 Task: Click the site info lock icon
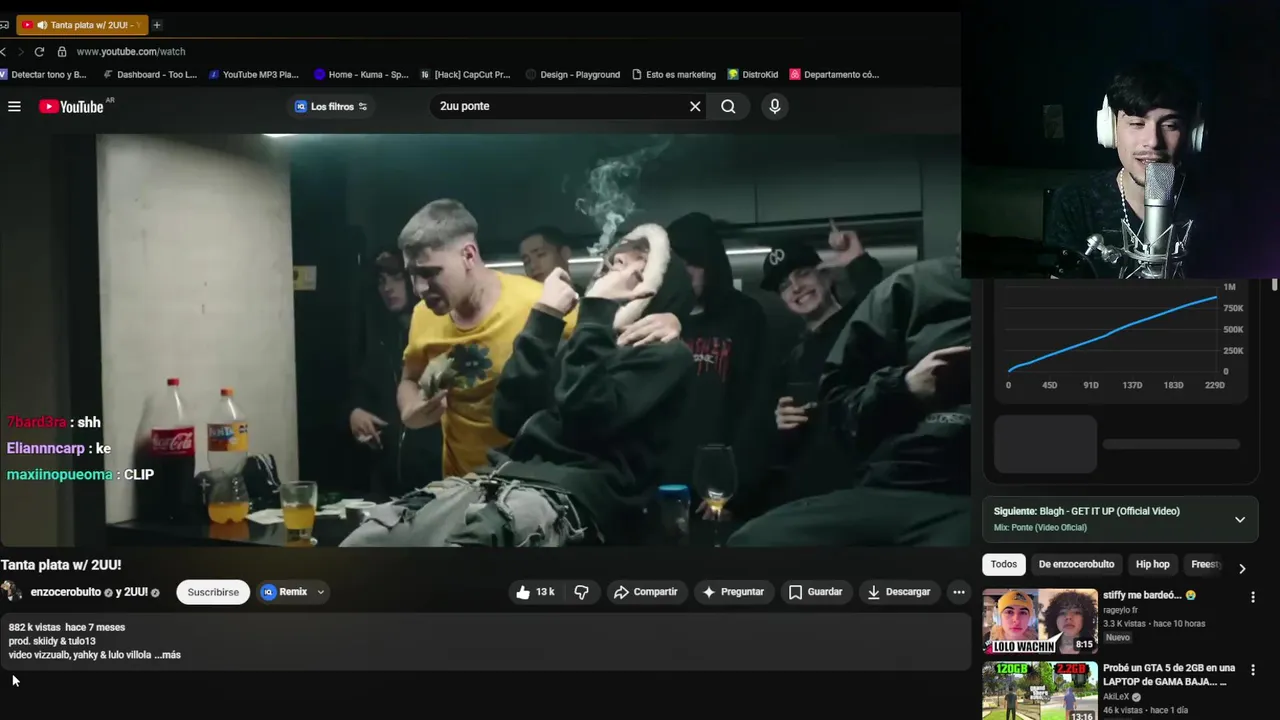coord(62,51)
